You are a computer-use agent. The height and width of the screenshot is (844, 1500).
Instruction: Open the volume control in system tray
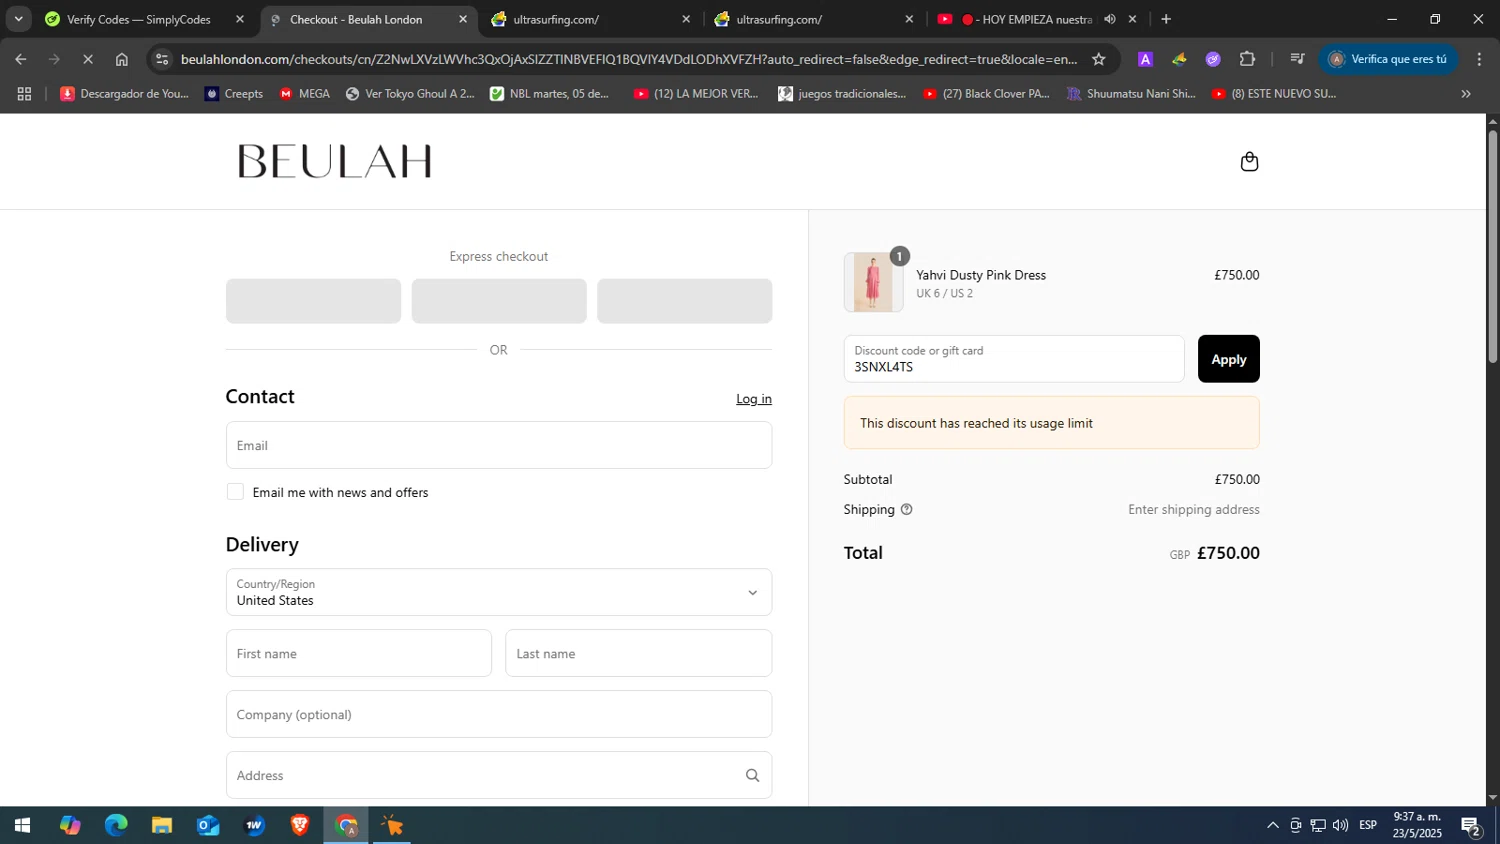pos(1340,826)
